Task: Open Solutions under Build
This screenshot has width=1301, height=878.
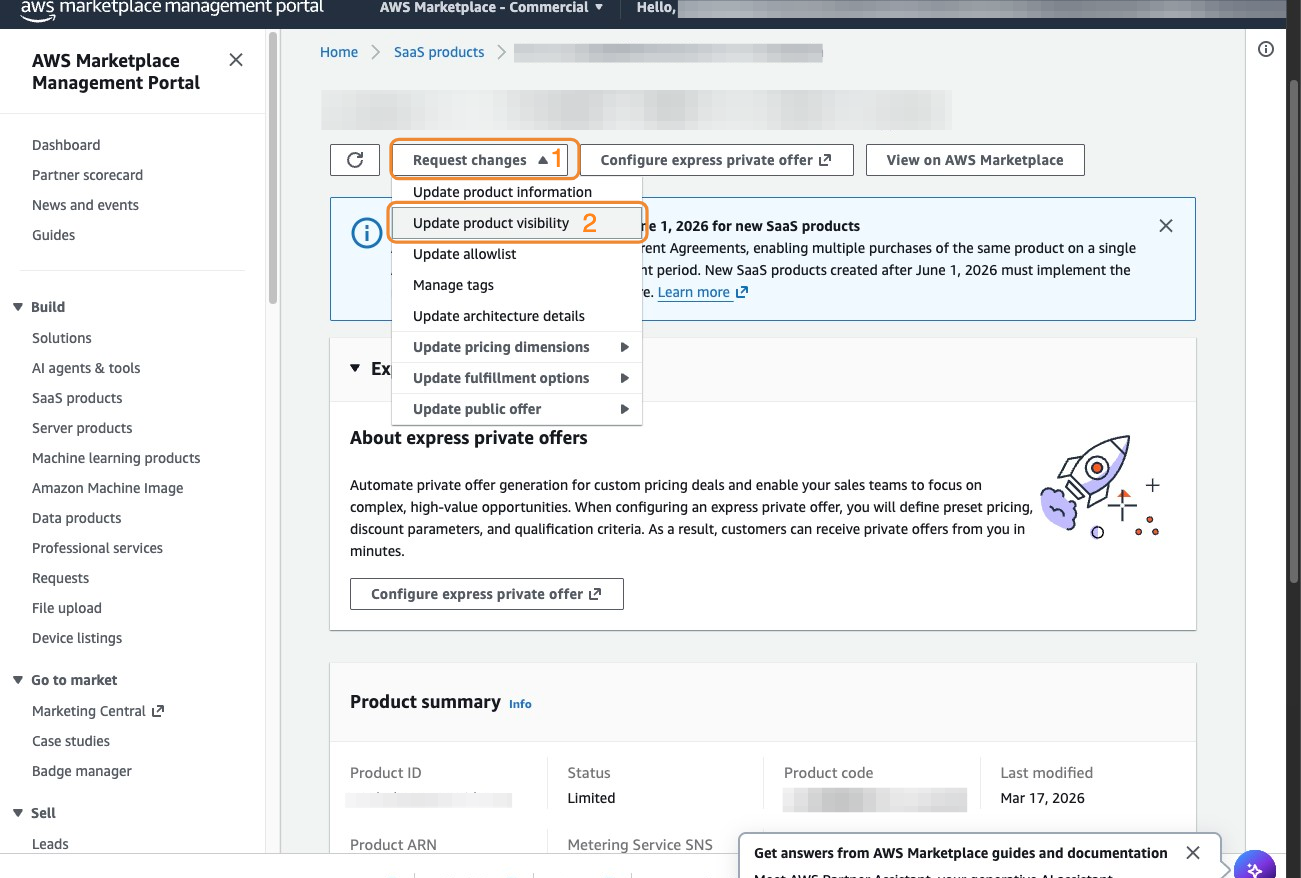Action: (x=62, y=338)
